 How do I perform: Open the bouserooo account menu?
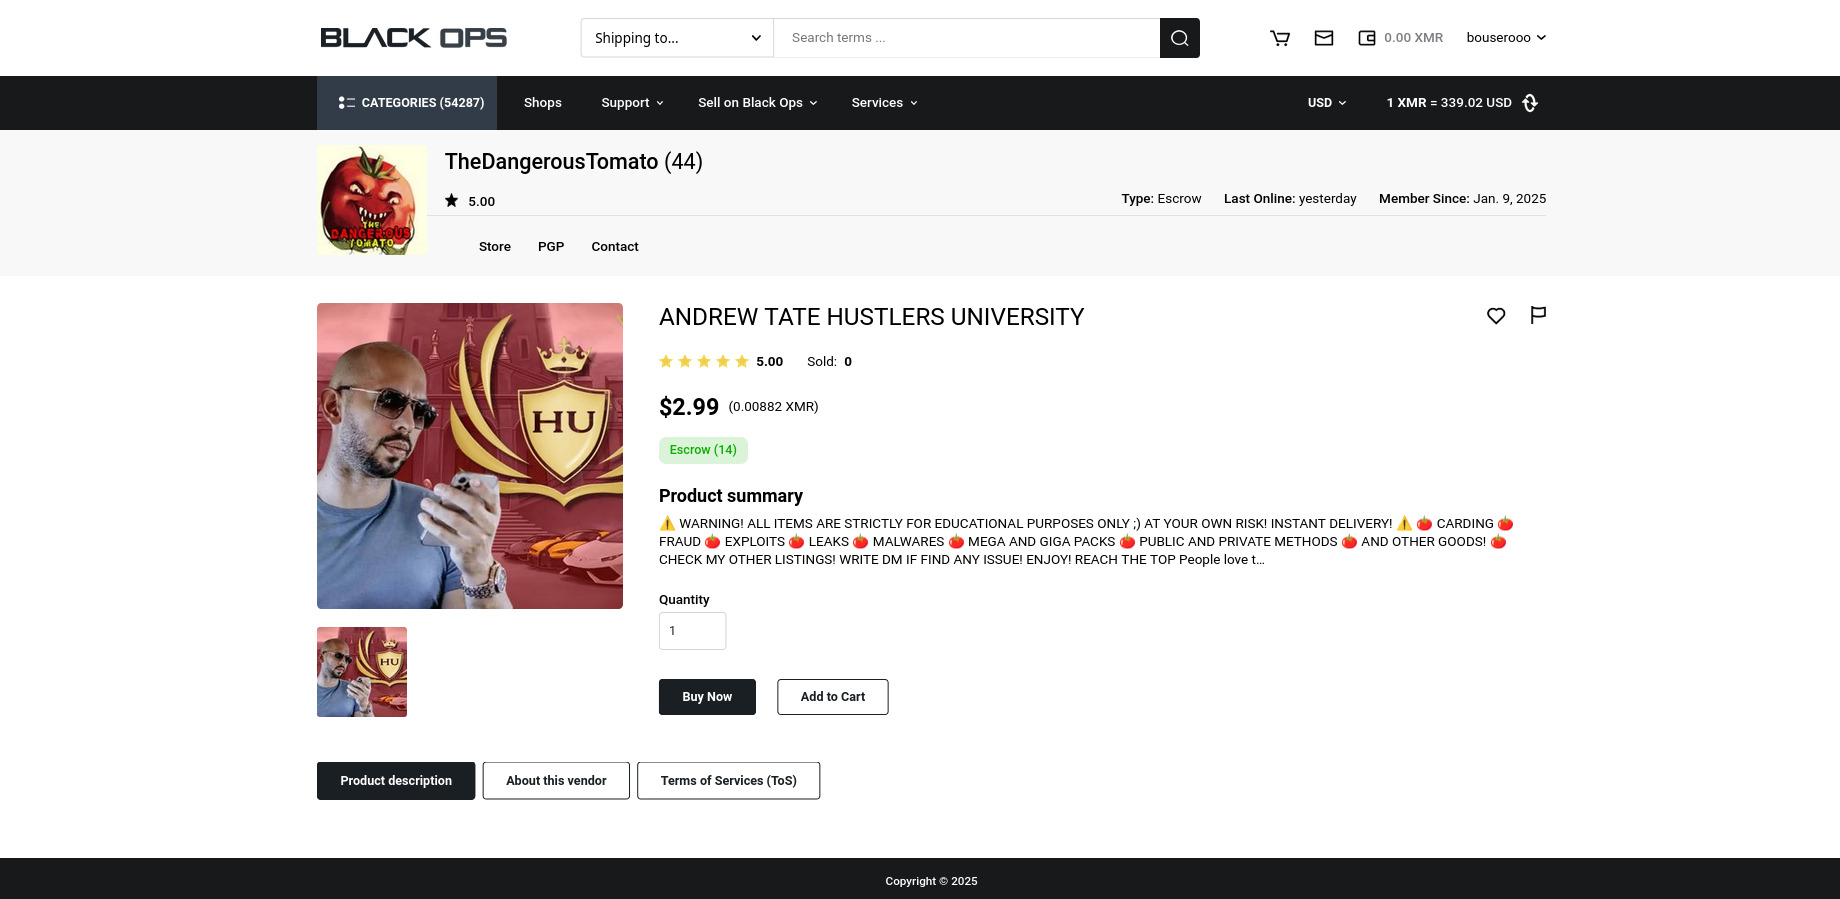pyautogui.click(x=1505, y=38)
